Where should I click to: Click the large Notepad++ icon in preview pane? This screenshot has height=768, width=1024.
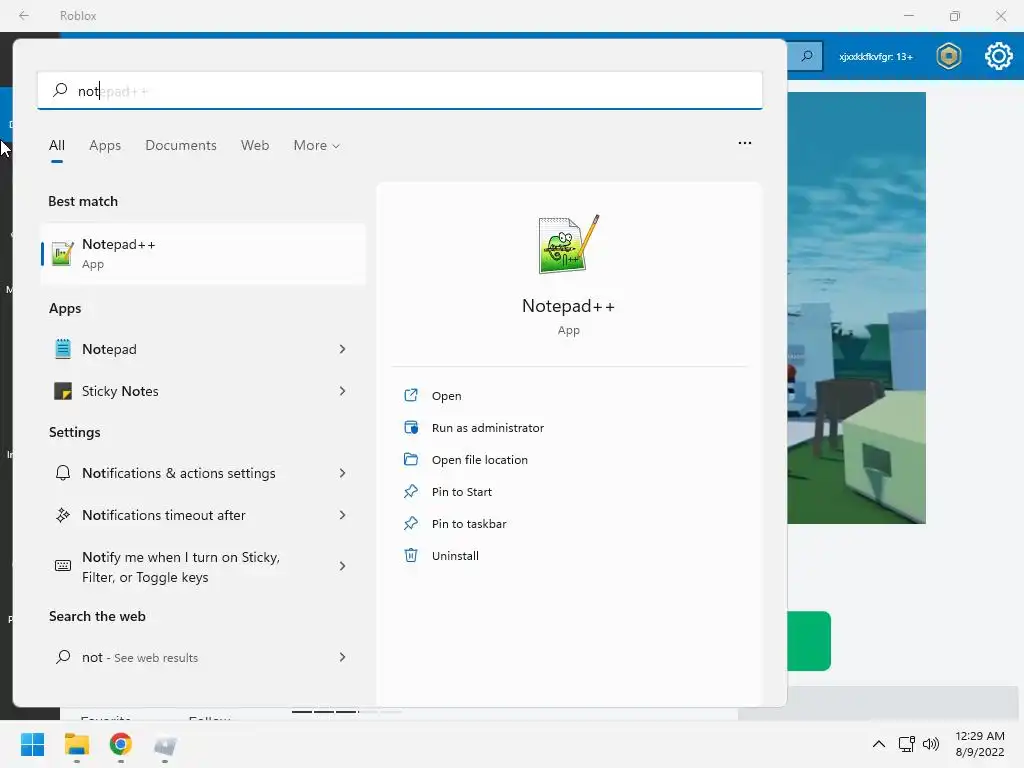point(568,245)
